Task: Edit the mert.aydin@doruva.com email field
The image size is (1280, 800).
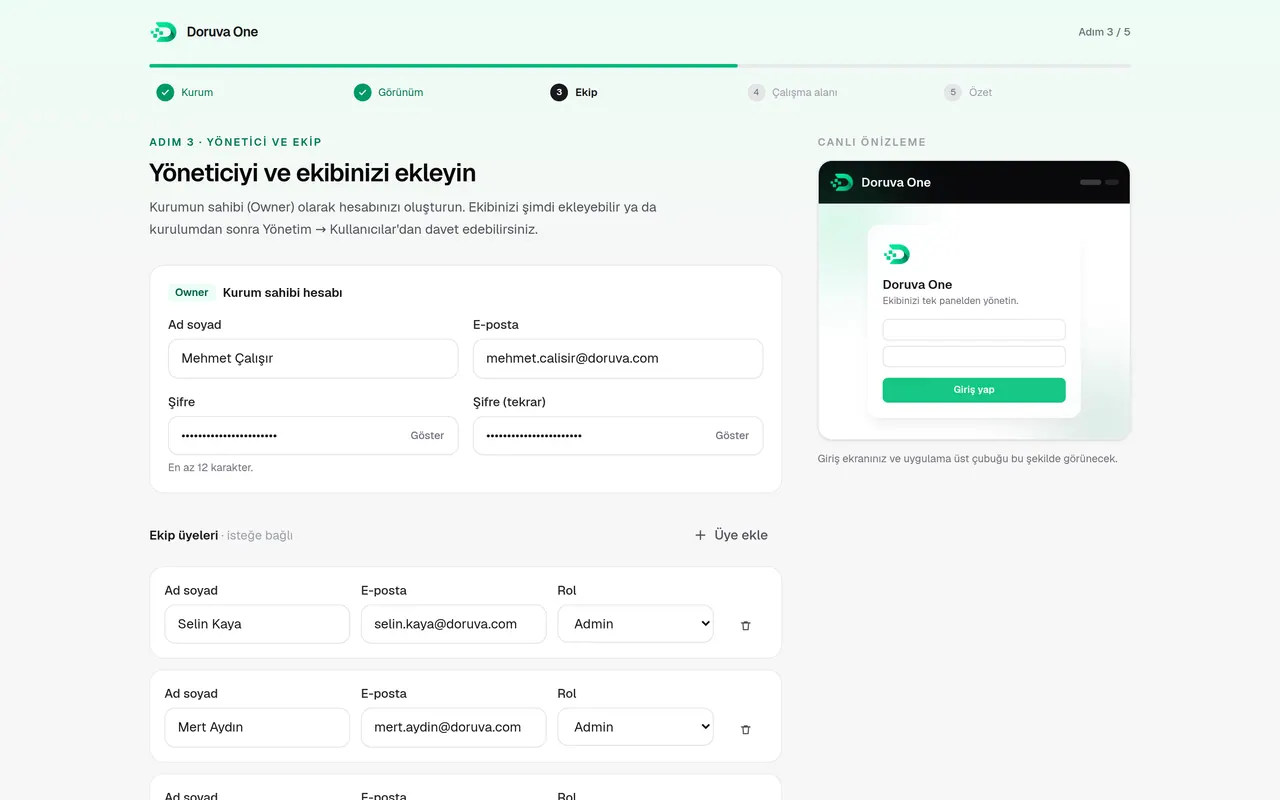Action: tap(454, 727)
